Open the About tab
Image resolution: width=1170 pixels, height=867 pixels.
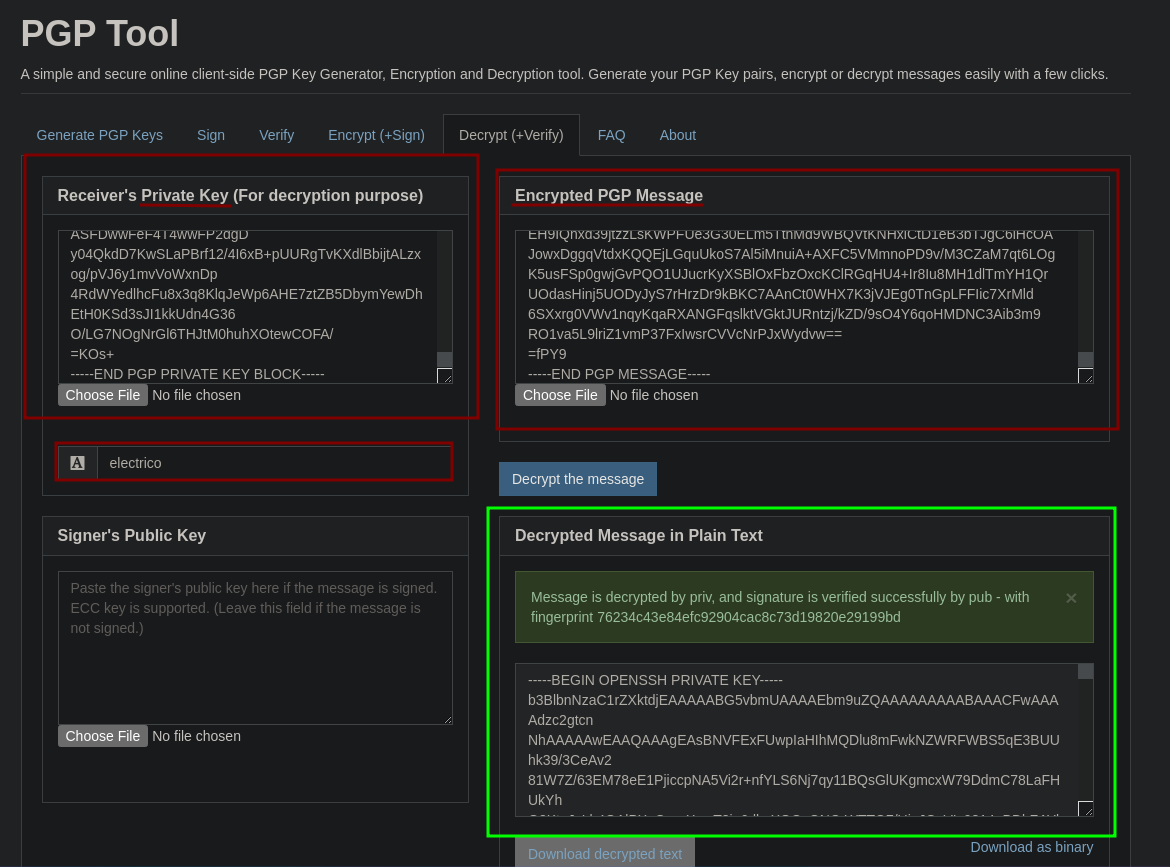point(677,135)
